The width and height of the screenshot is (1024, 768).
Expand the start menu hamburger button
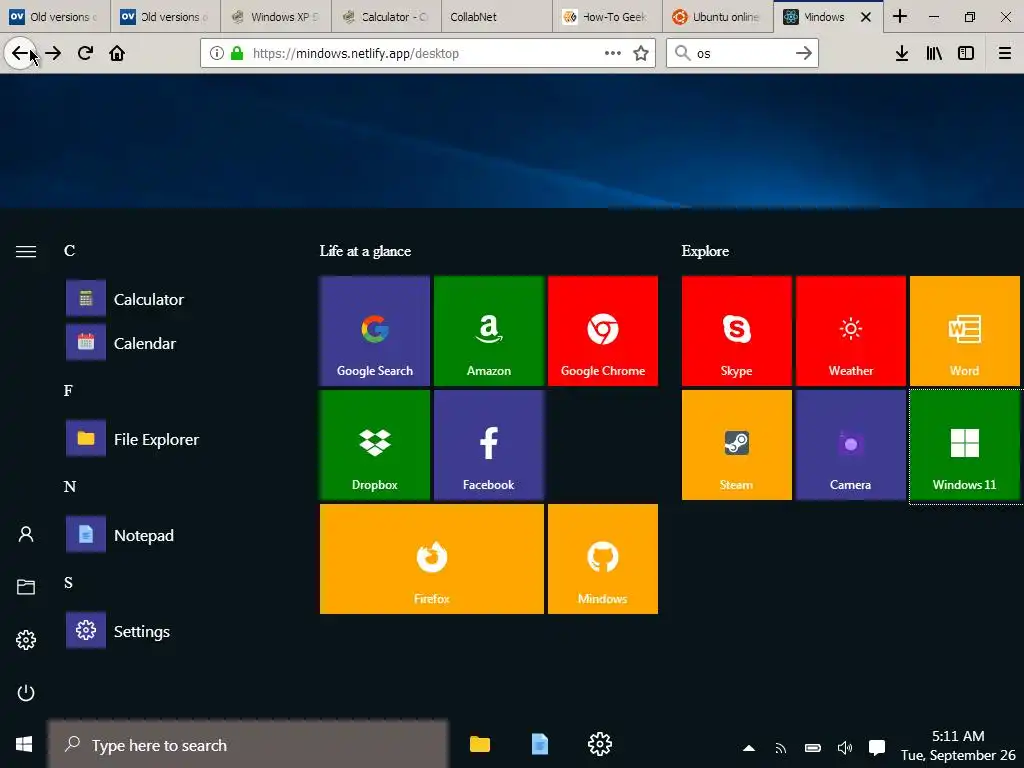tap(26, 251)
